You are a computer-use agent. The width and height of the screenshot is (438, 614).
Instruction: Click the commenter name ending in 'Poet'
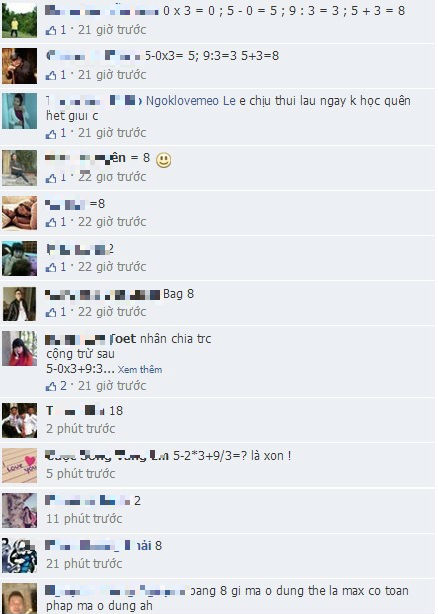click(x=90, y=339)
